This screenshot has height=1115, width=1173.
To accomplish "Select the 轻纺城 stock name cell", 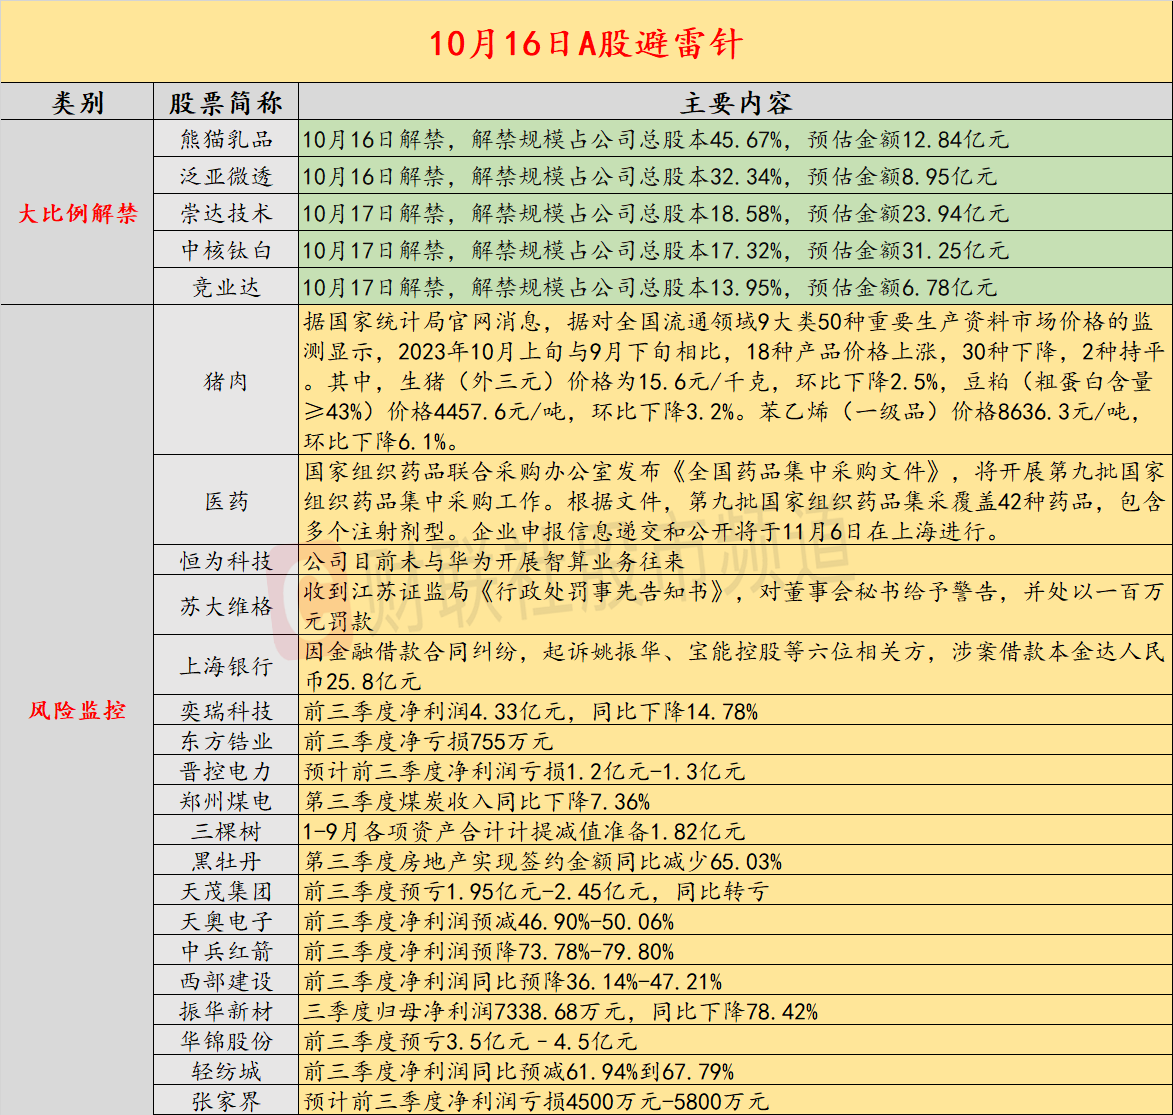I will pyautogui.click(x=226, y=1071).
